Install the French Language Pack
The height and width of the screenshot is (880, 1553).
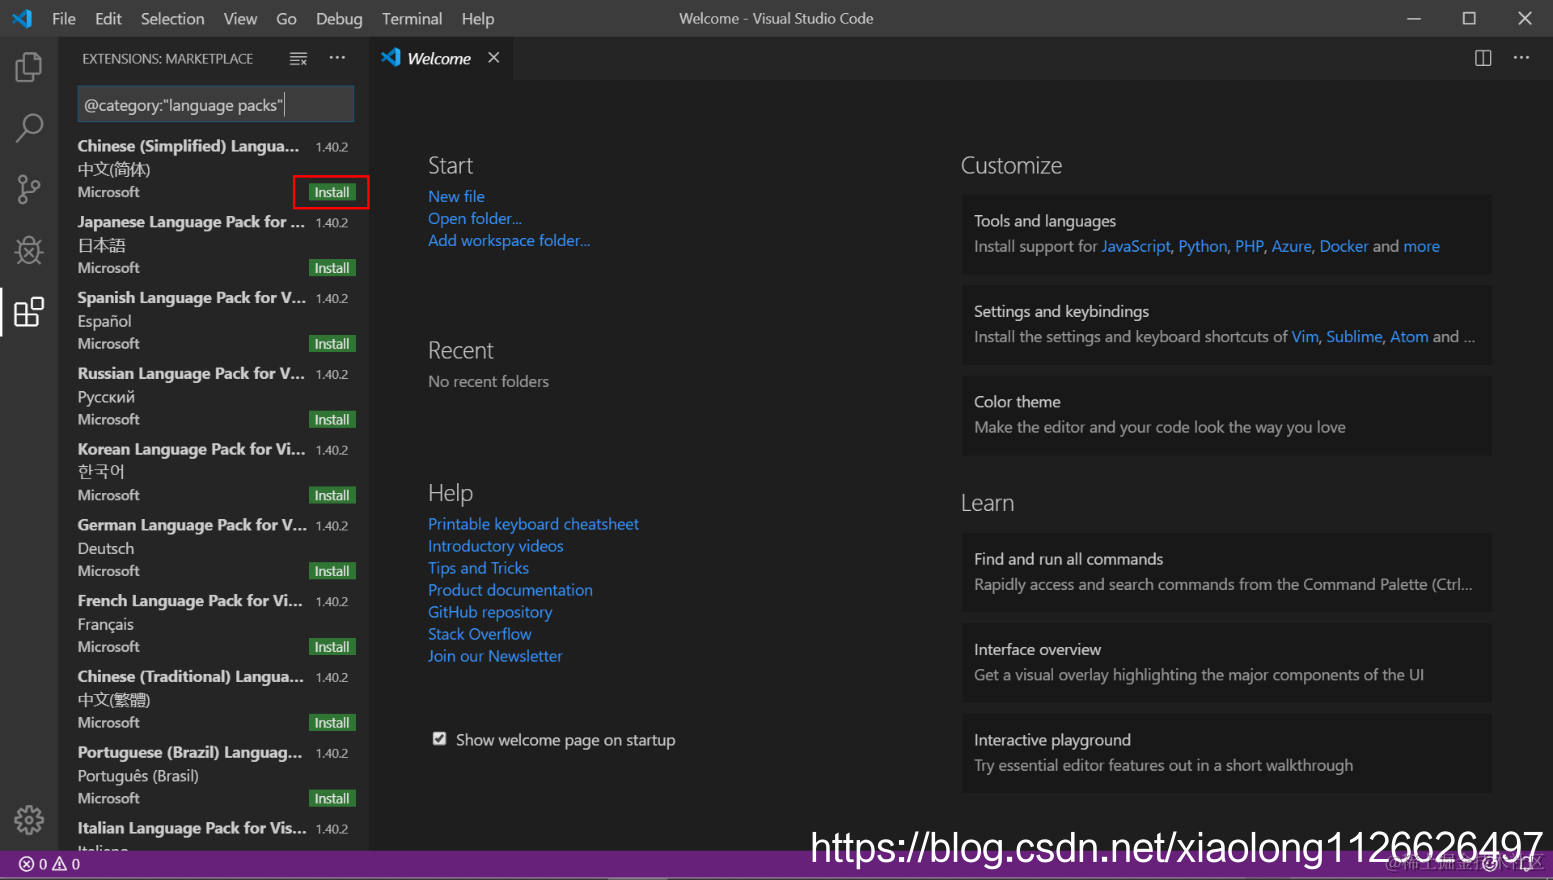(332, 647)
